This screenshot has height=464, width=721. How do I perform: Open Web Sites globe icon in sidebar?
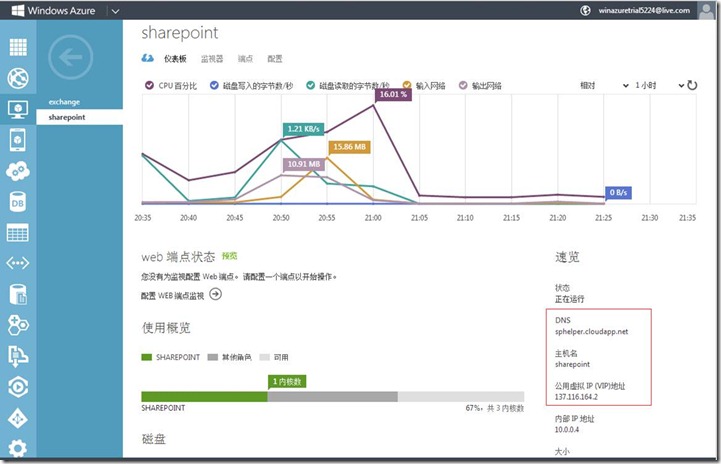[18, 78]
